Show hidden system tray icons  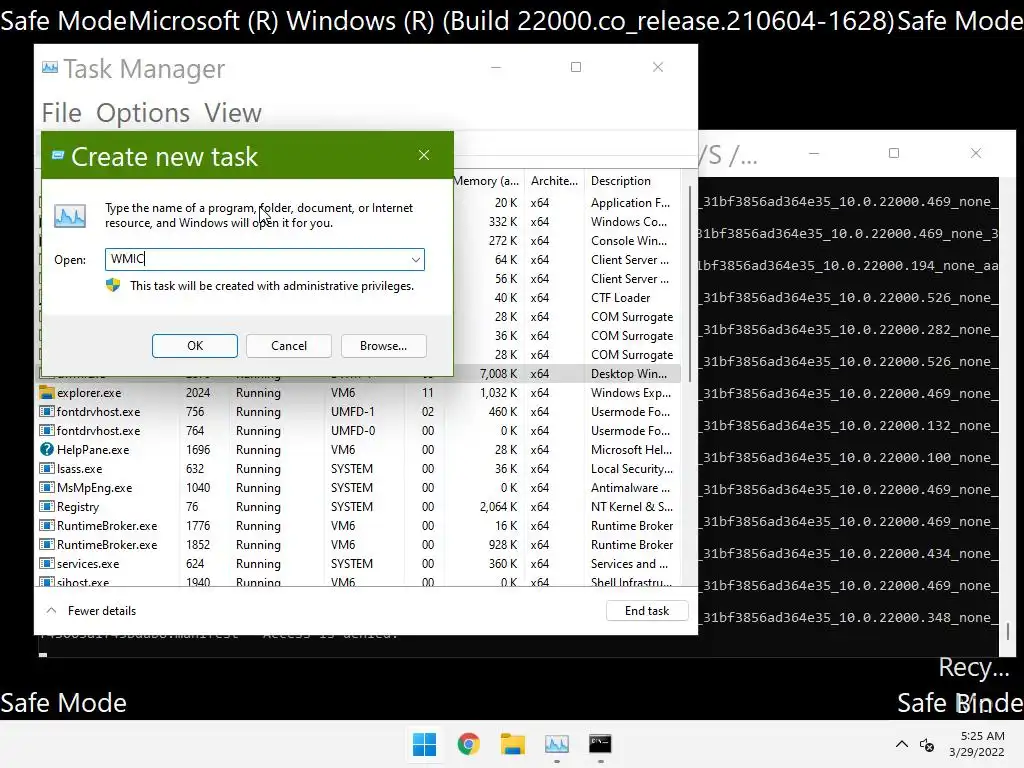click(x=901, y=744)
